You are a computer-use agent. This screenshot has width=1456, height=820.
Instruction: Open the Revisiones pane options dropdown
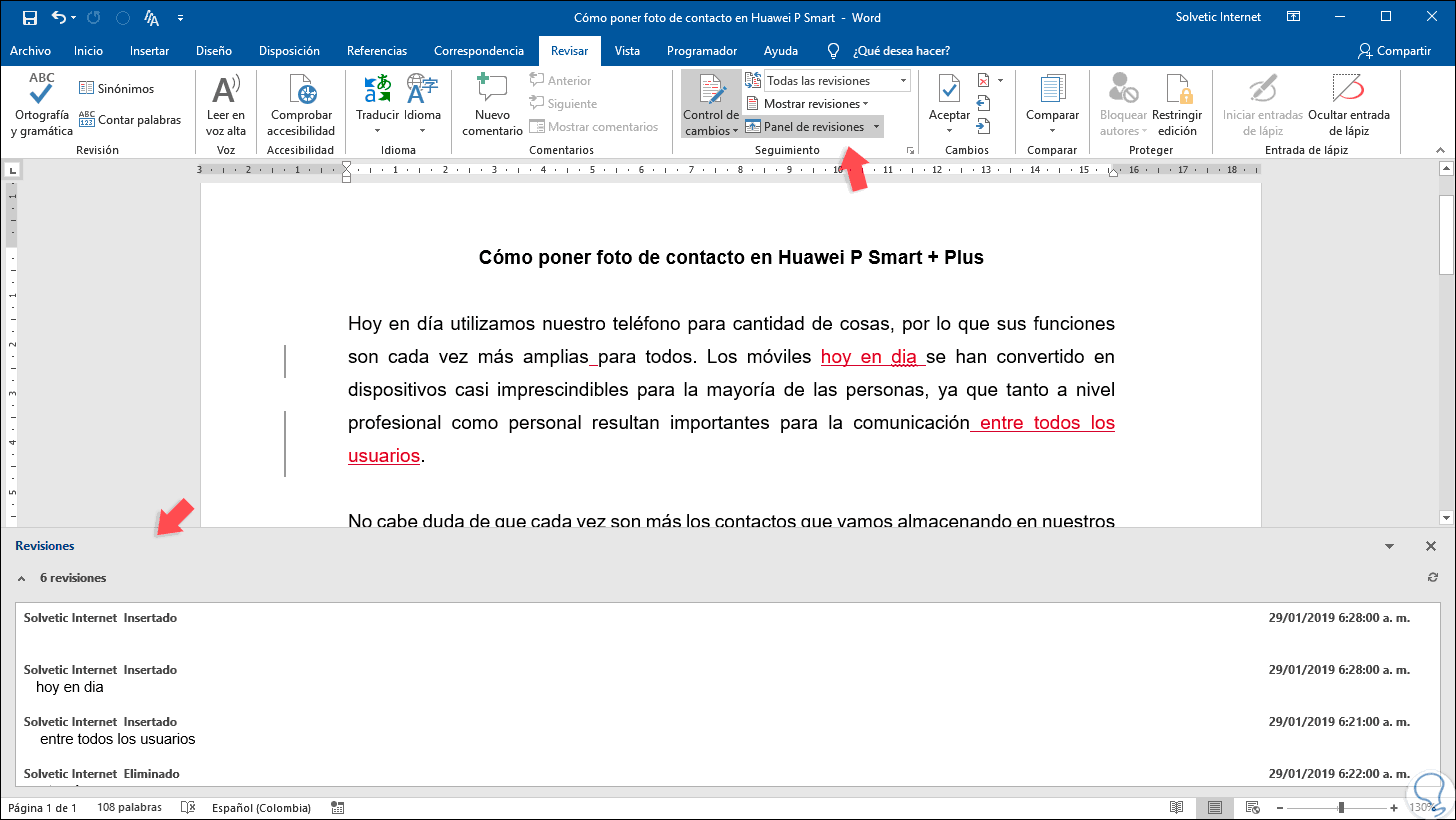pyautogui.click(x=1389, y=546)
